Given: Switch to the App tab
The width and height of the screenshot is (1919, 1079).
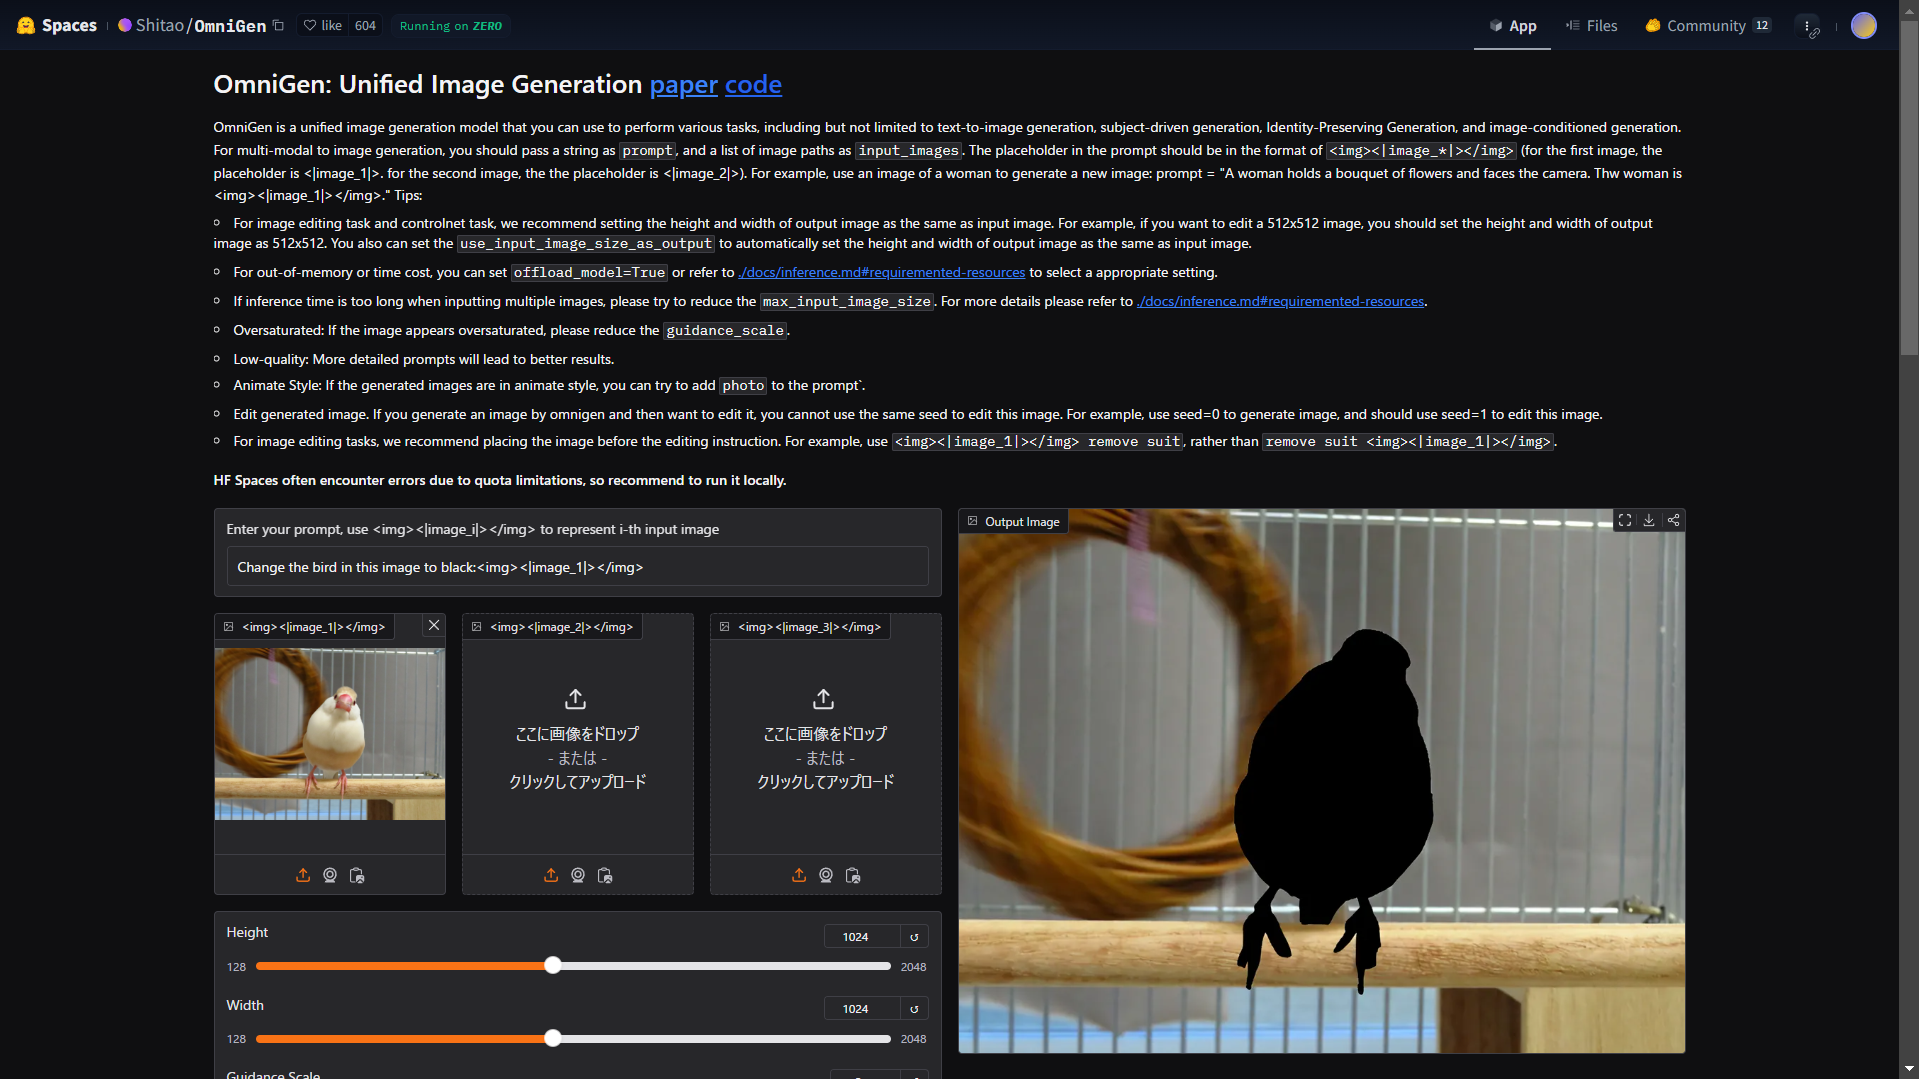Looking at the screenshot, I should [1512, 26].
